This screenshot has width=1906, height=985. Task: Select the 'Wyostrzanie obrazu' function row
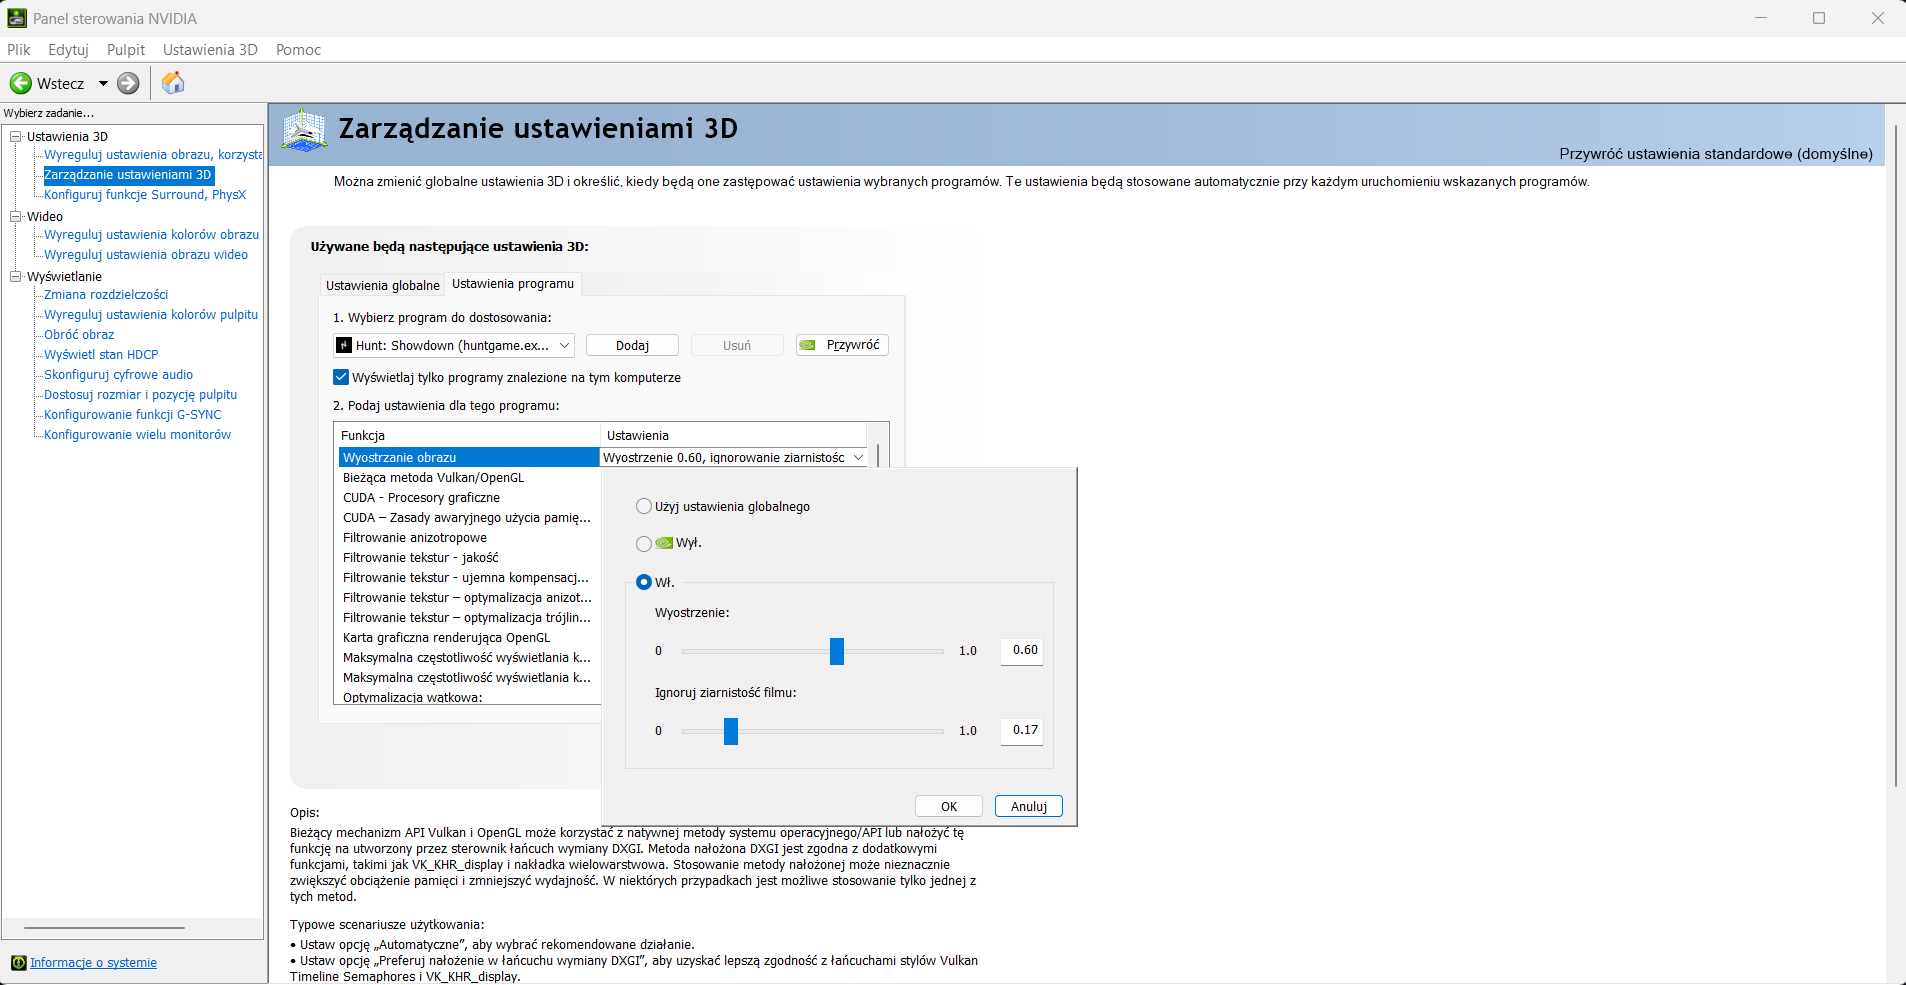coord(468,457)
